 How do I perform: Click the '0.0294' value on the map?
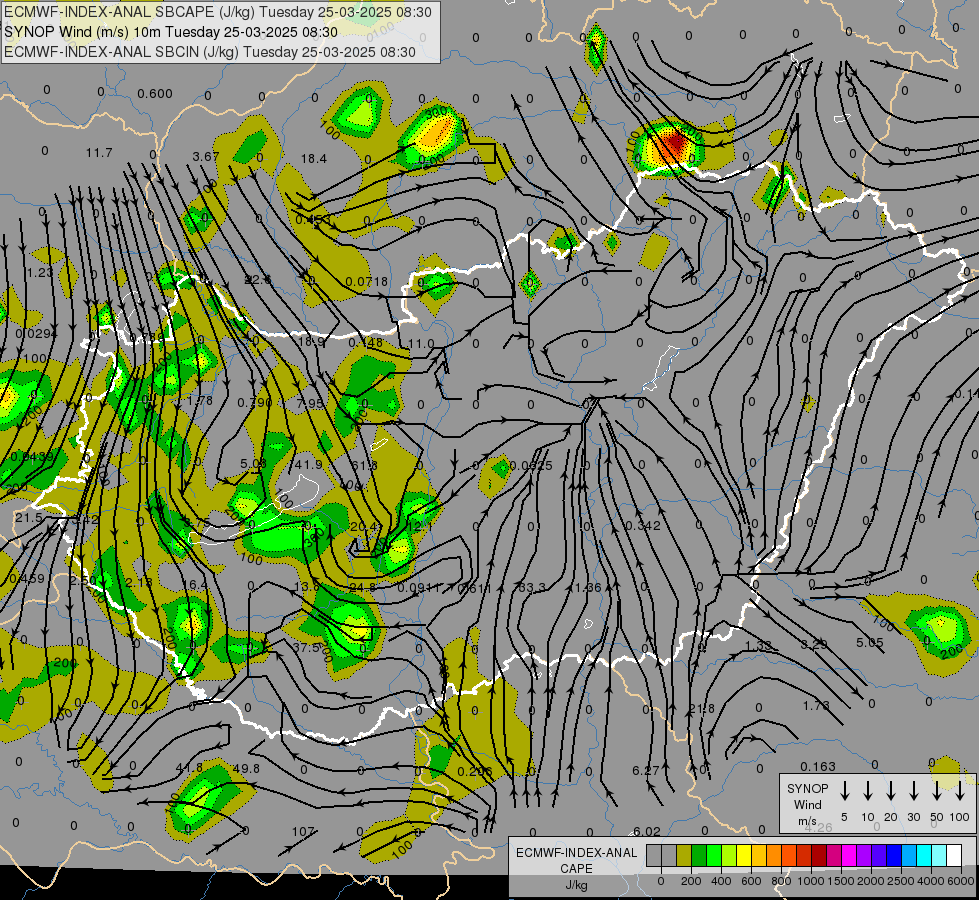pyautogui.click(x=36, y=334)
